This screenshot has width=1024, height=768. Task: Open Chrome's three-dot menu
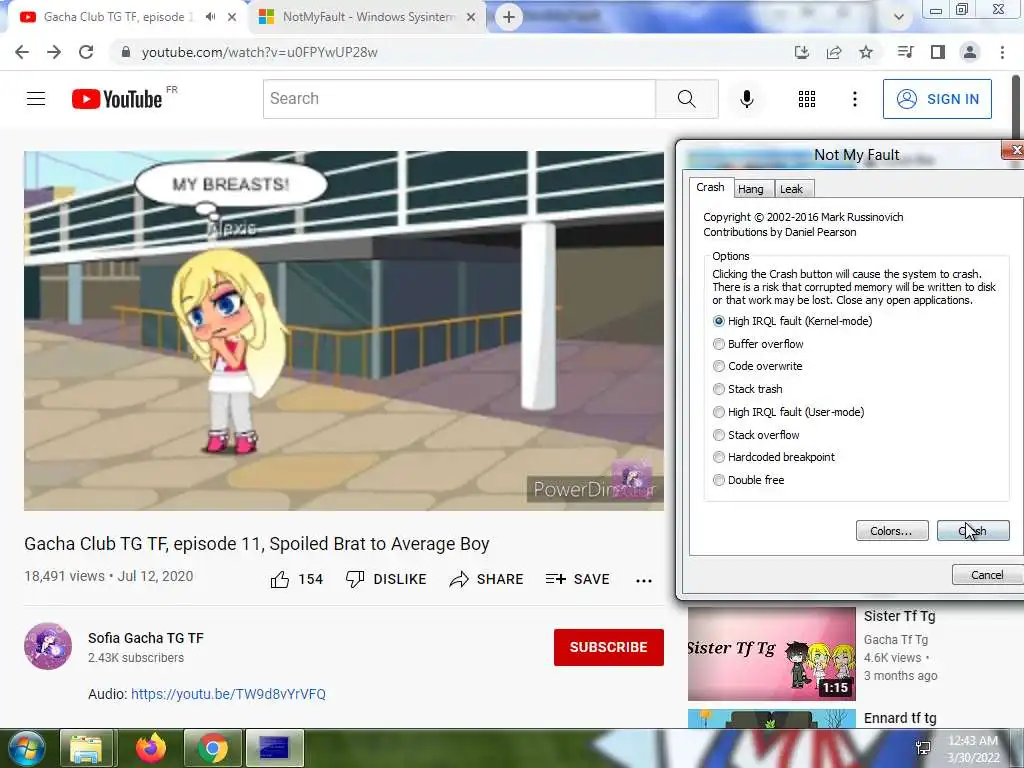pyautogui.click(x=1002, y=52)
